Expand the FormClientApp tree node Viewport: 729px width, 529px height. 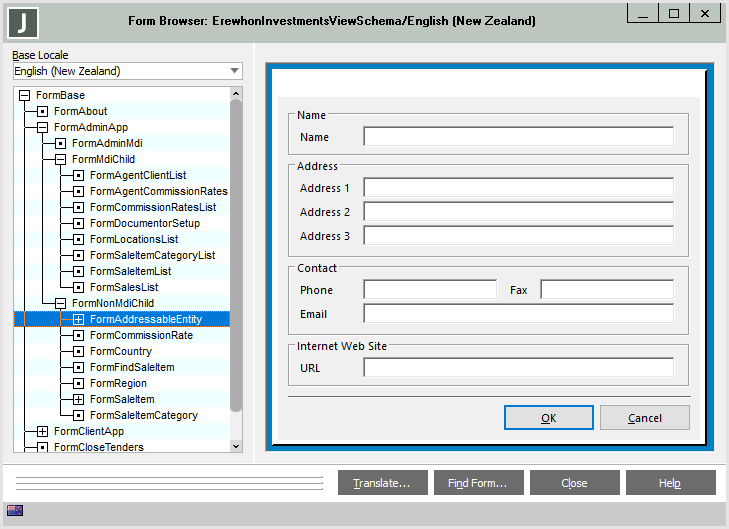coord(42,431)
